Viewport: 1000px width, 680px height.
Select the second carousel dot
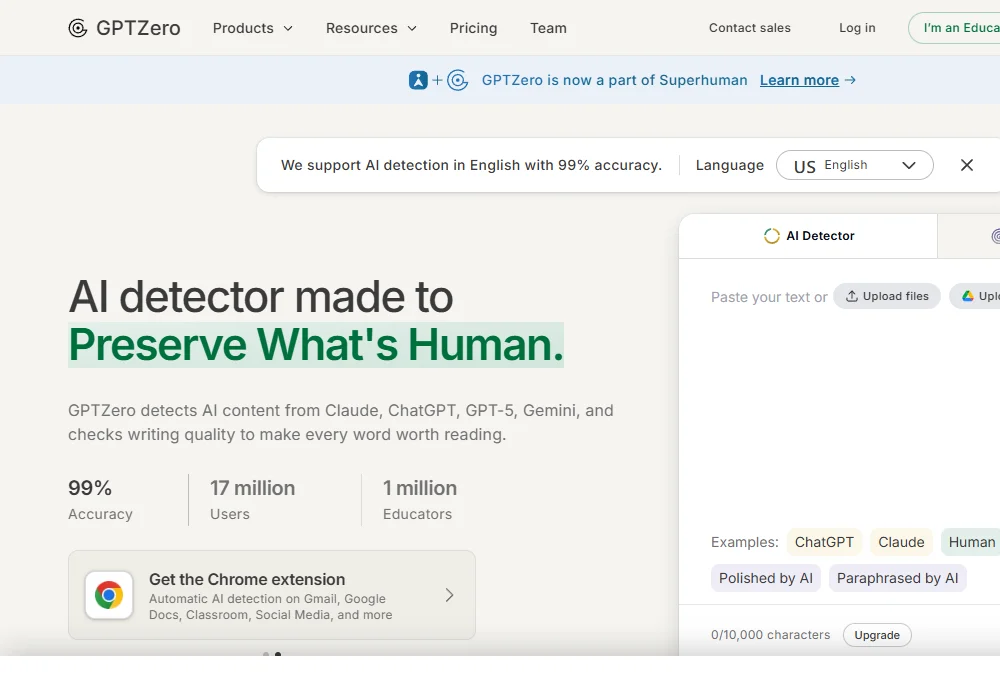pyautogui.click(x=278, y=654)
